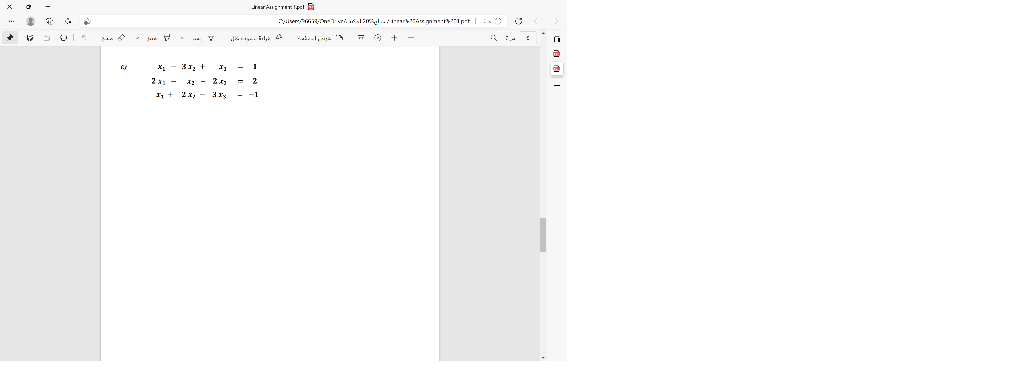Switch to the highlighted red PDF sidebar tab
Viewport: 1024px width, 378px height.
556,69
